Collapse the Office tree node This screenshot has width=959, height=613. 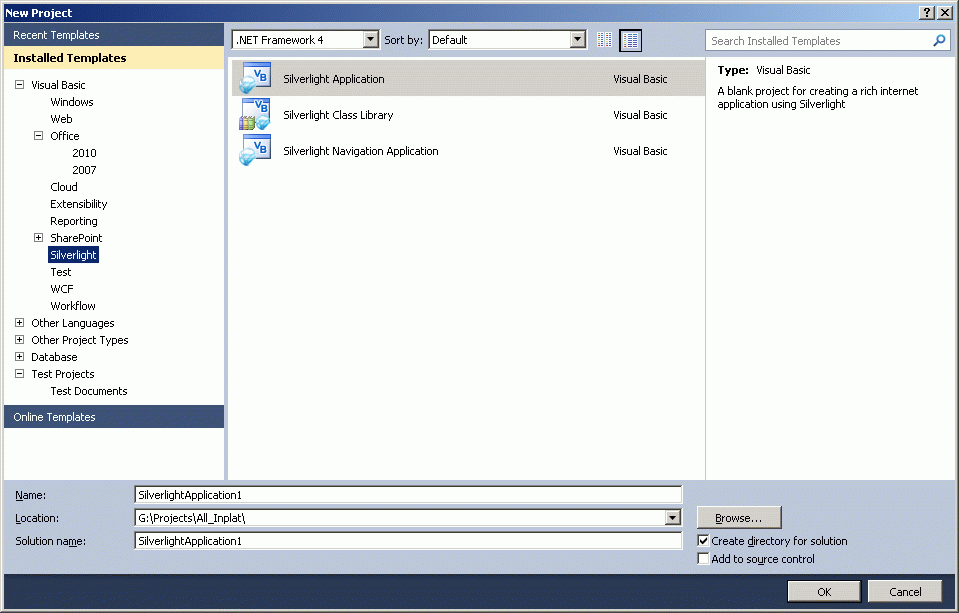[x=39, y=136]
